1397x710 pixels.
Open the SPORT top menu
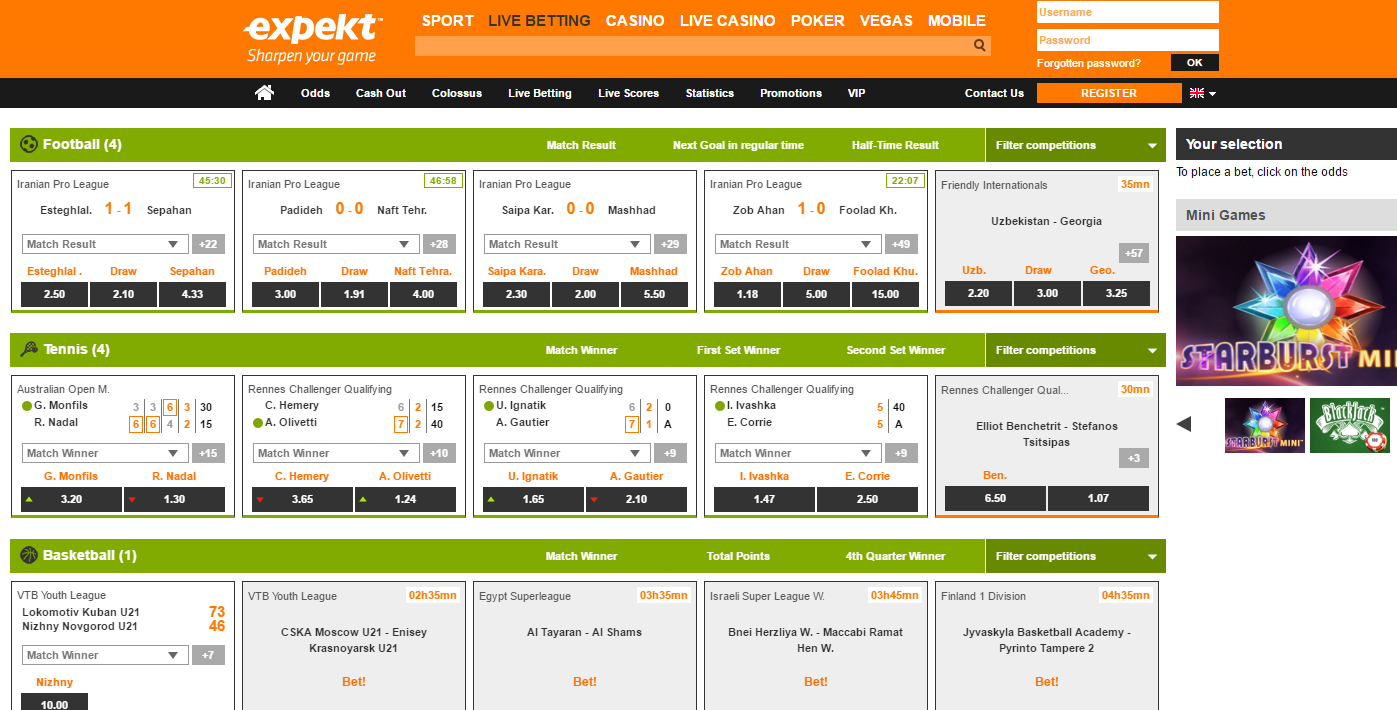(x=447, y=21)
